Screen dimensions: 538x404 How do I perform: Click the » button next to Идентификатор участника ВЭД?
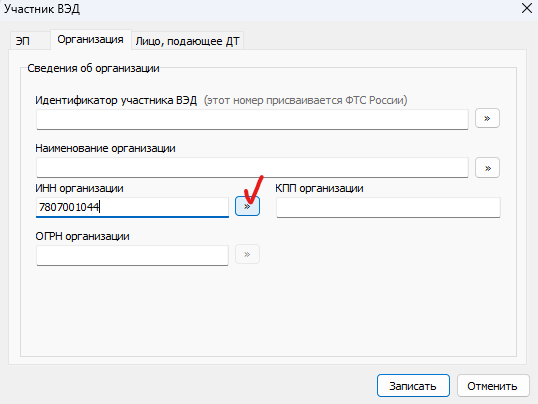(x=487, y=118)
